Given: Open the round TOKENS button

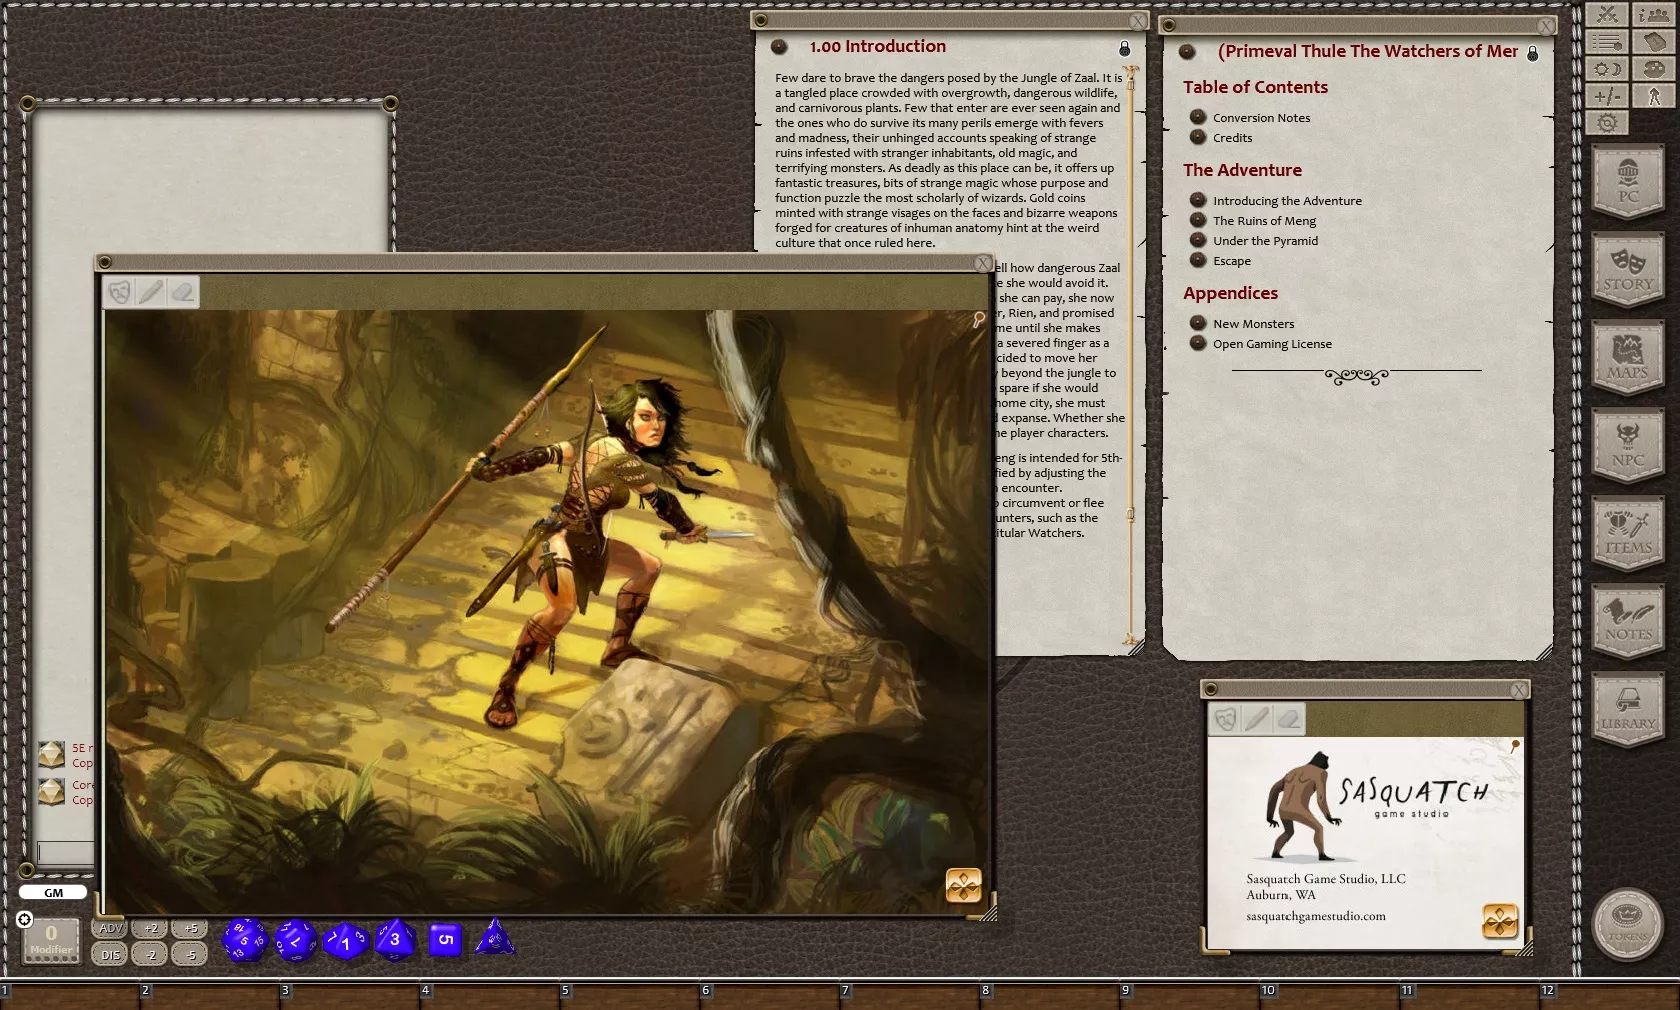Looking at the screenshot, I should [1628, 924].
